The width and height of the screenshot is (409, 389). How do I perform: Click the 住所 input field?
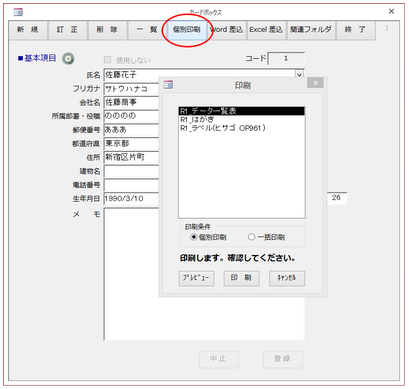(132, 157)
